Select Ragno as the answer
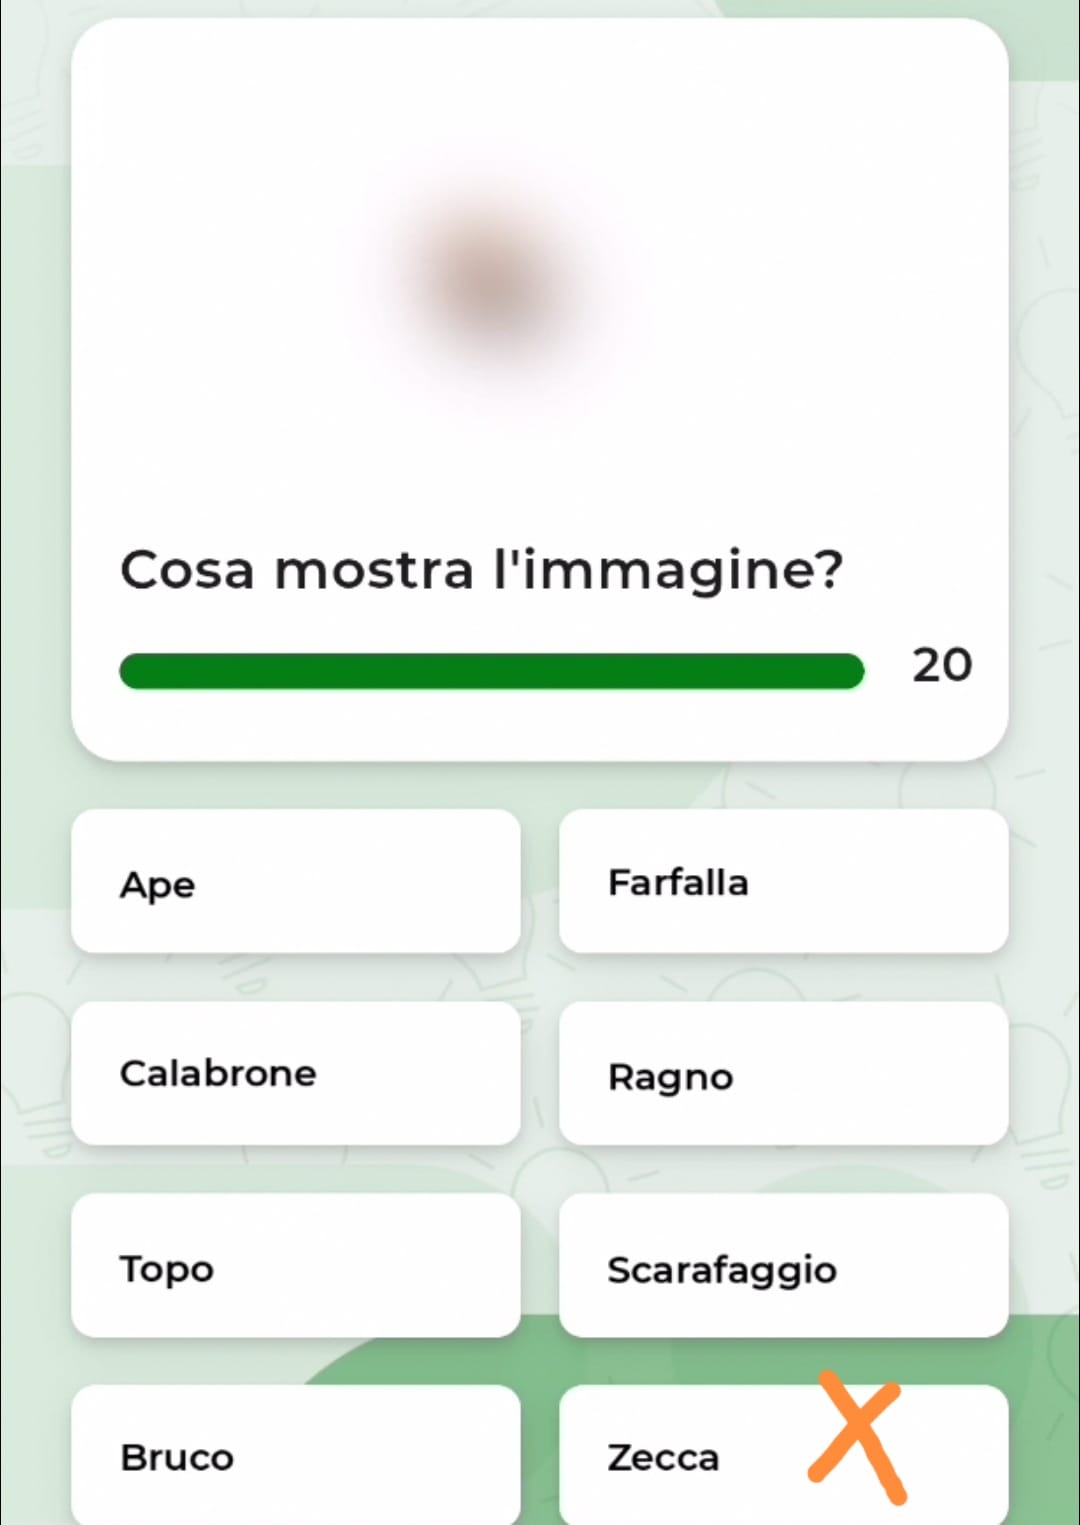The height and width of the screenshot is (1525, 1080). pos(783,1073)
